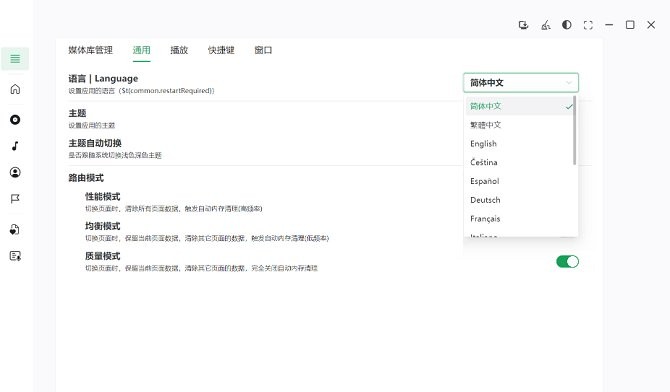Toggle the 质量模式 switch off

pyautogui.click(x=567, y=262)
